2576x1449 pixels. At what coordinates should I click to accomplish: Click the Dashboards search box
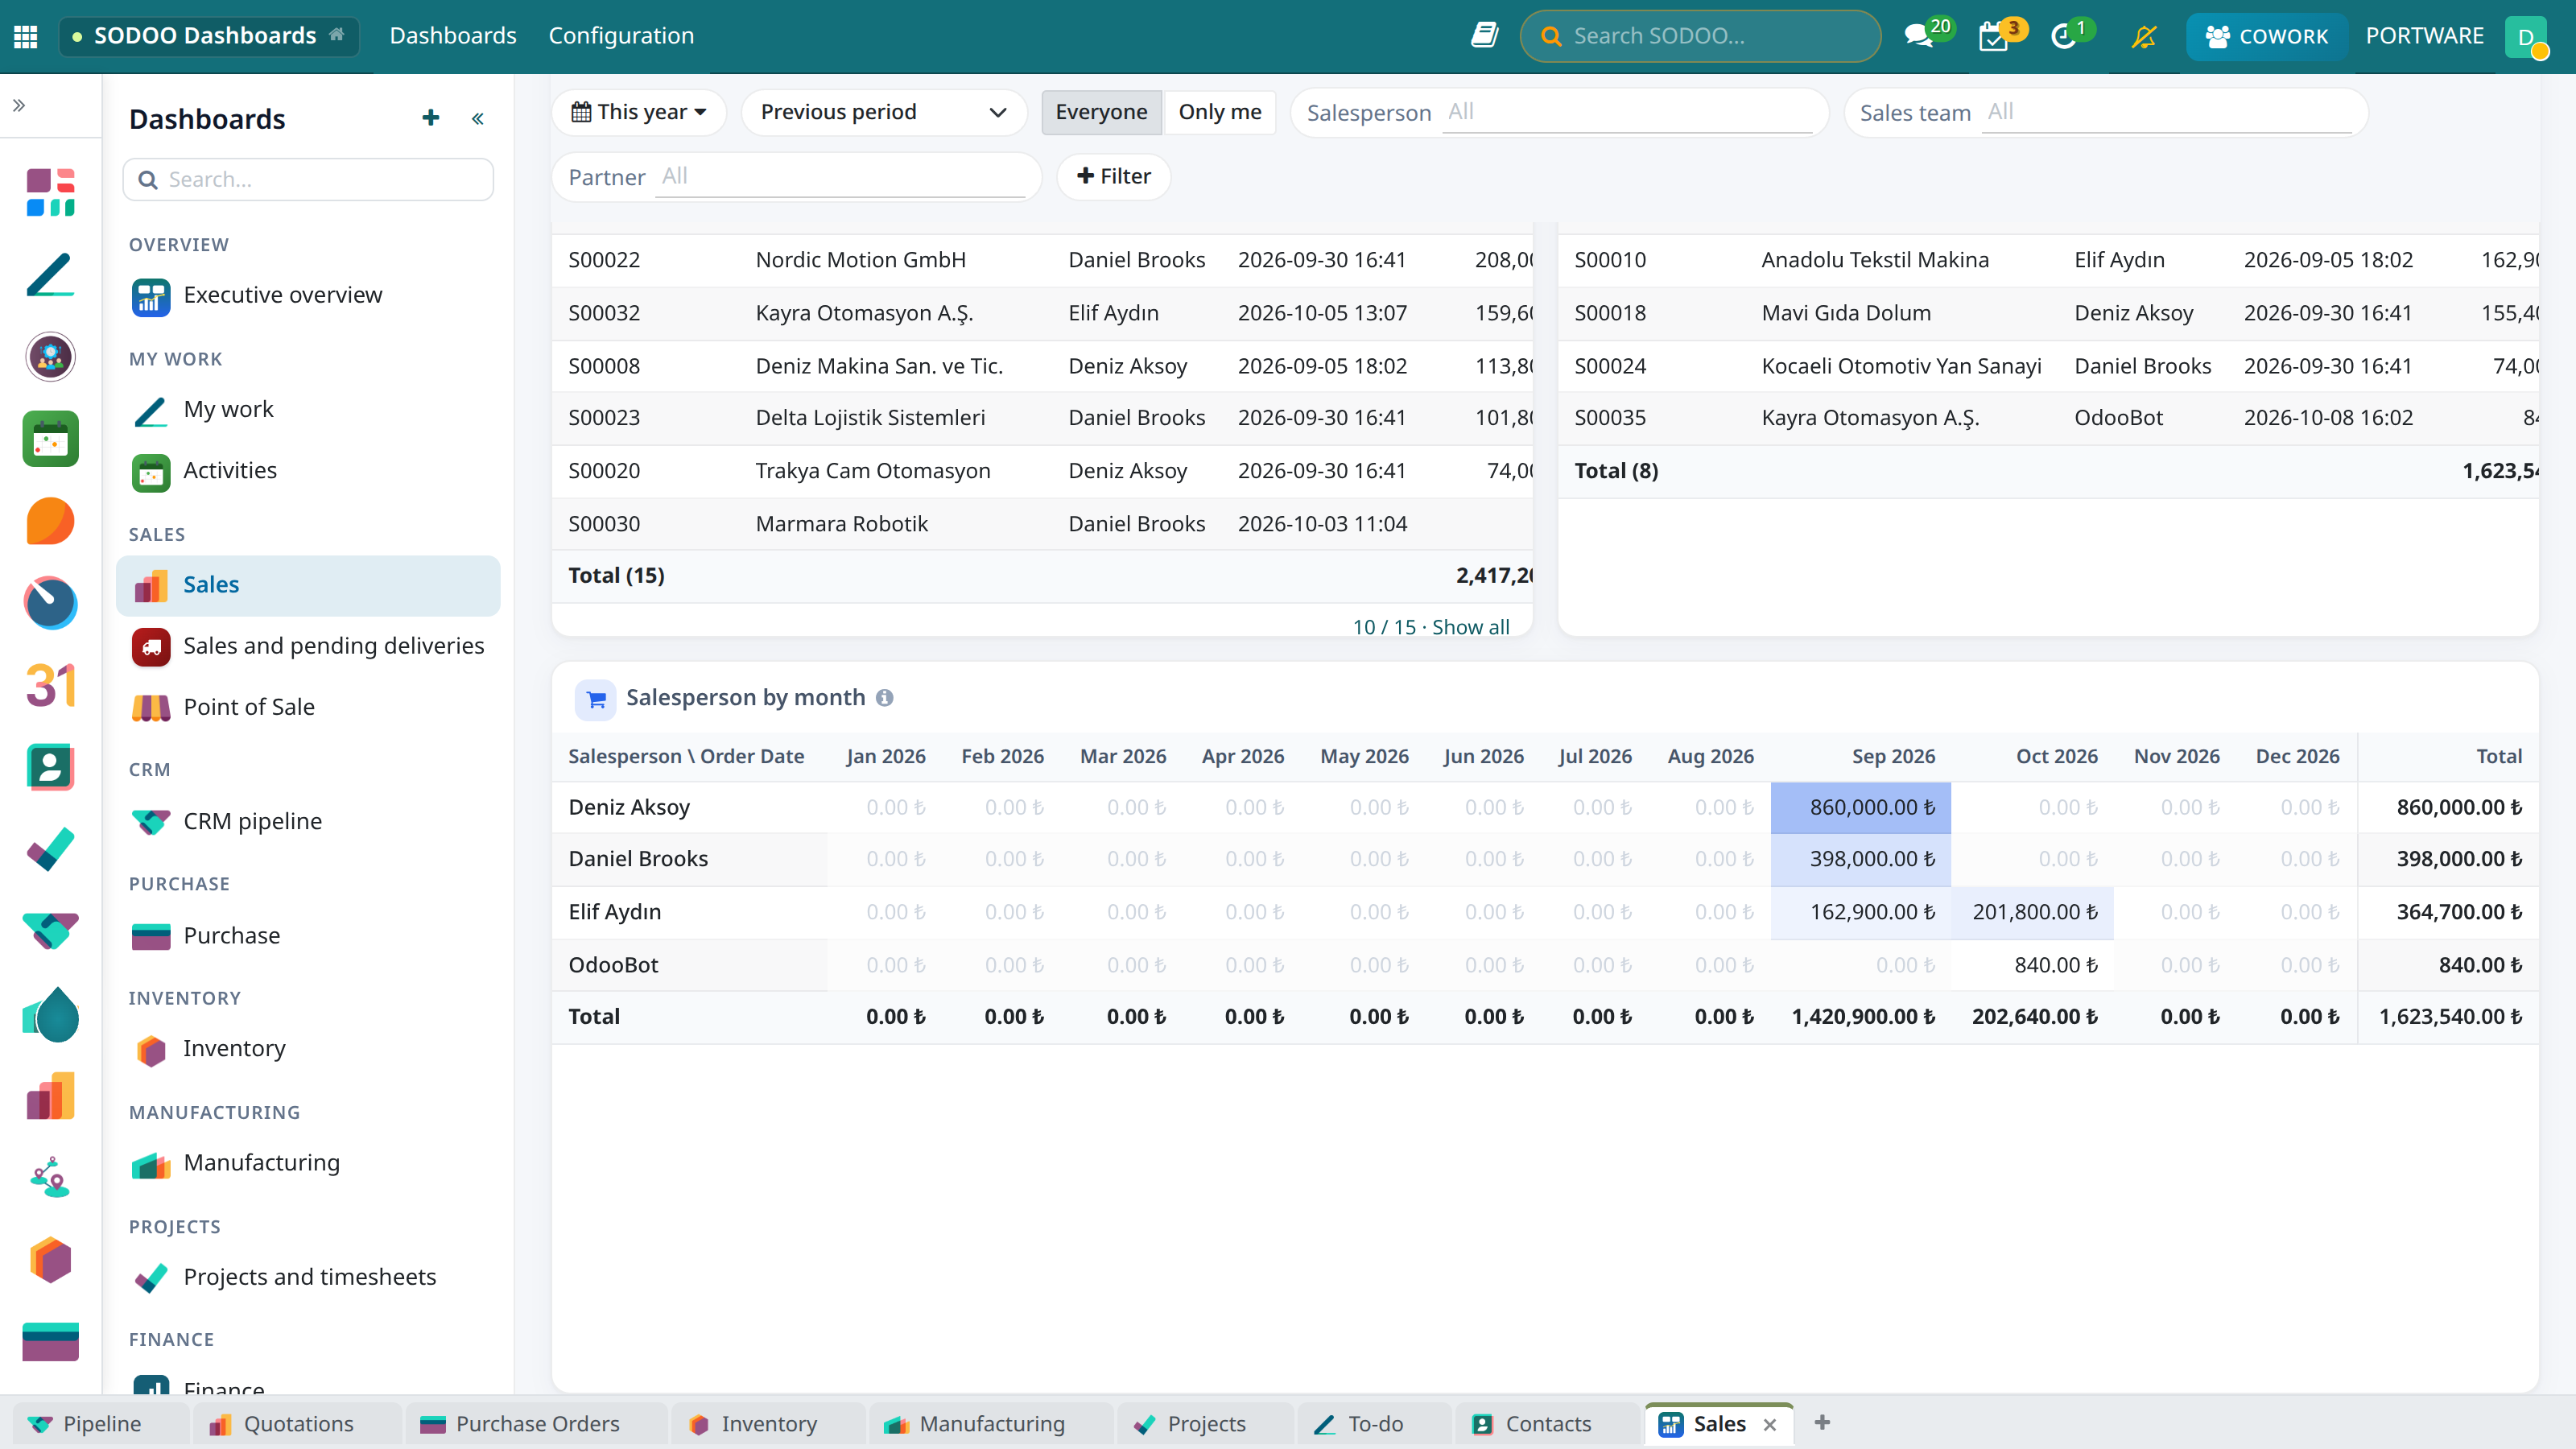(x=308, y=179)
